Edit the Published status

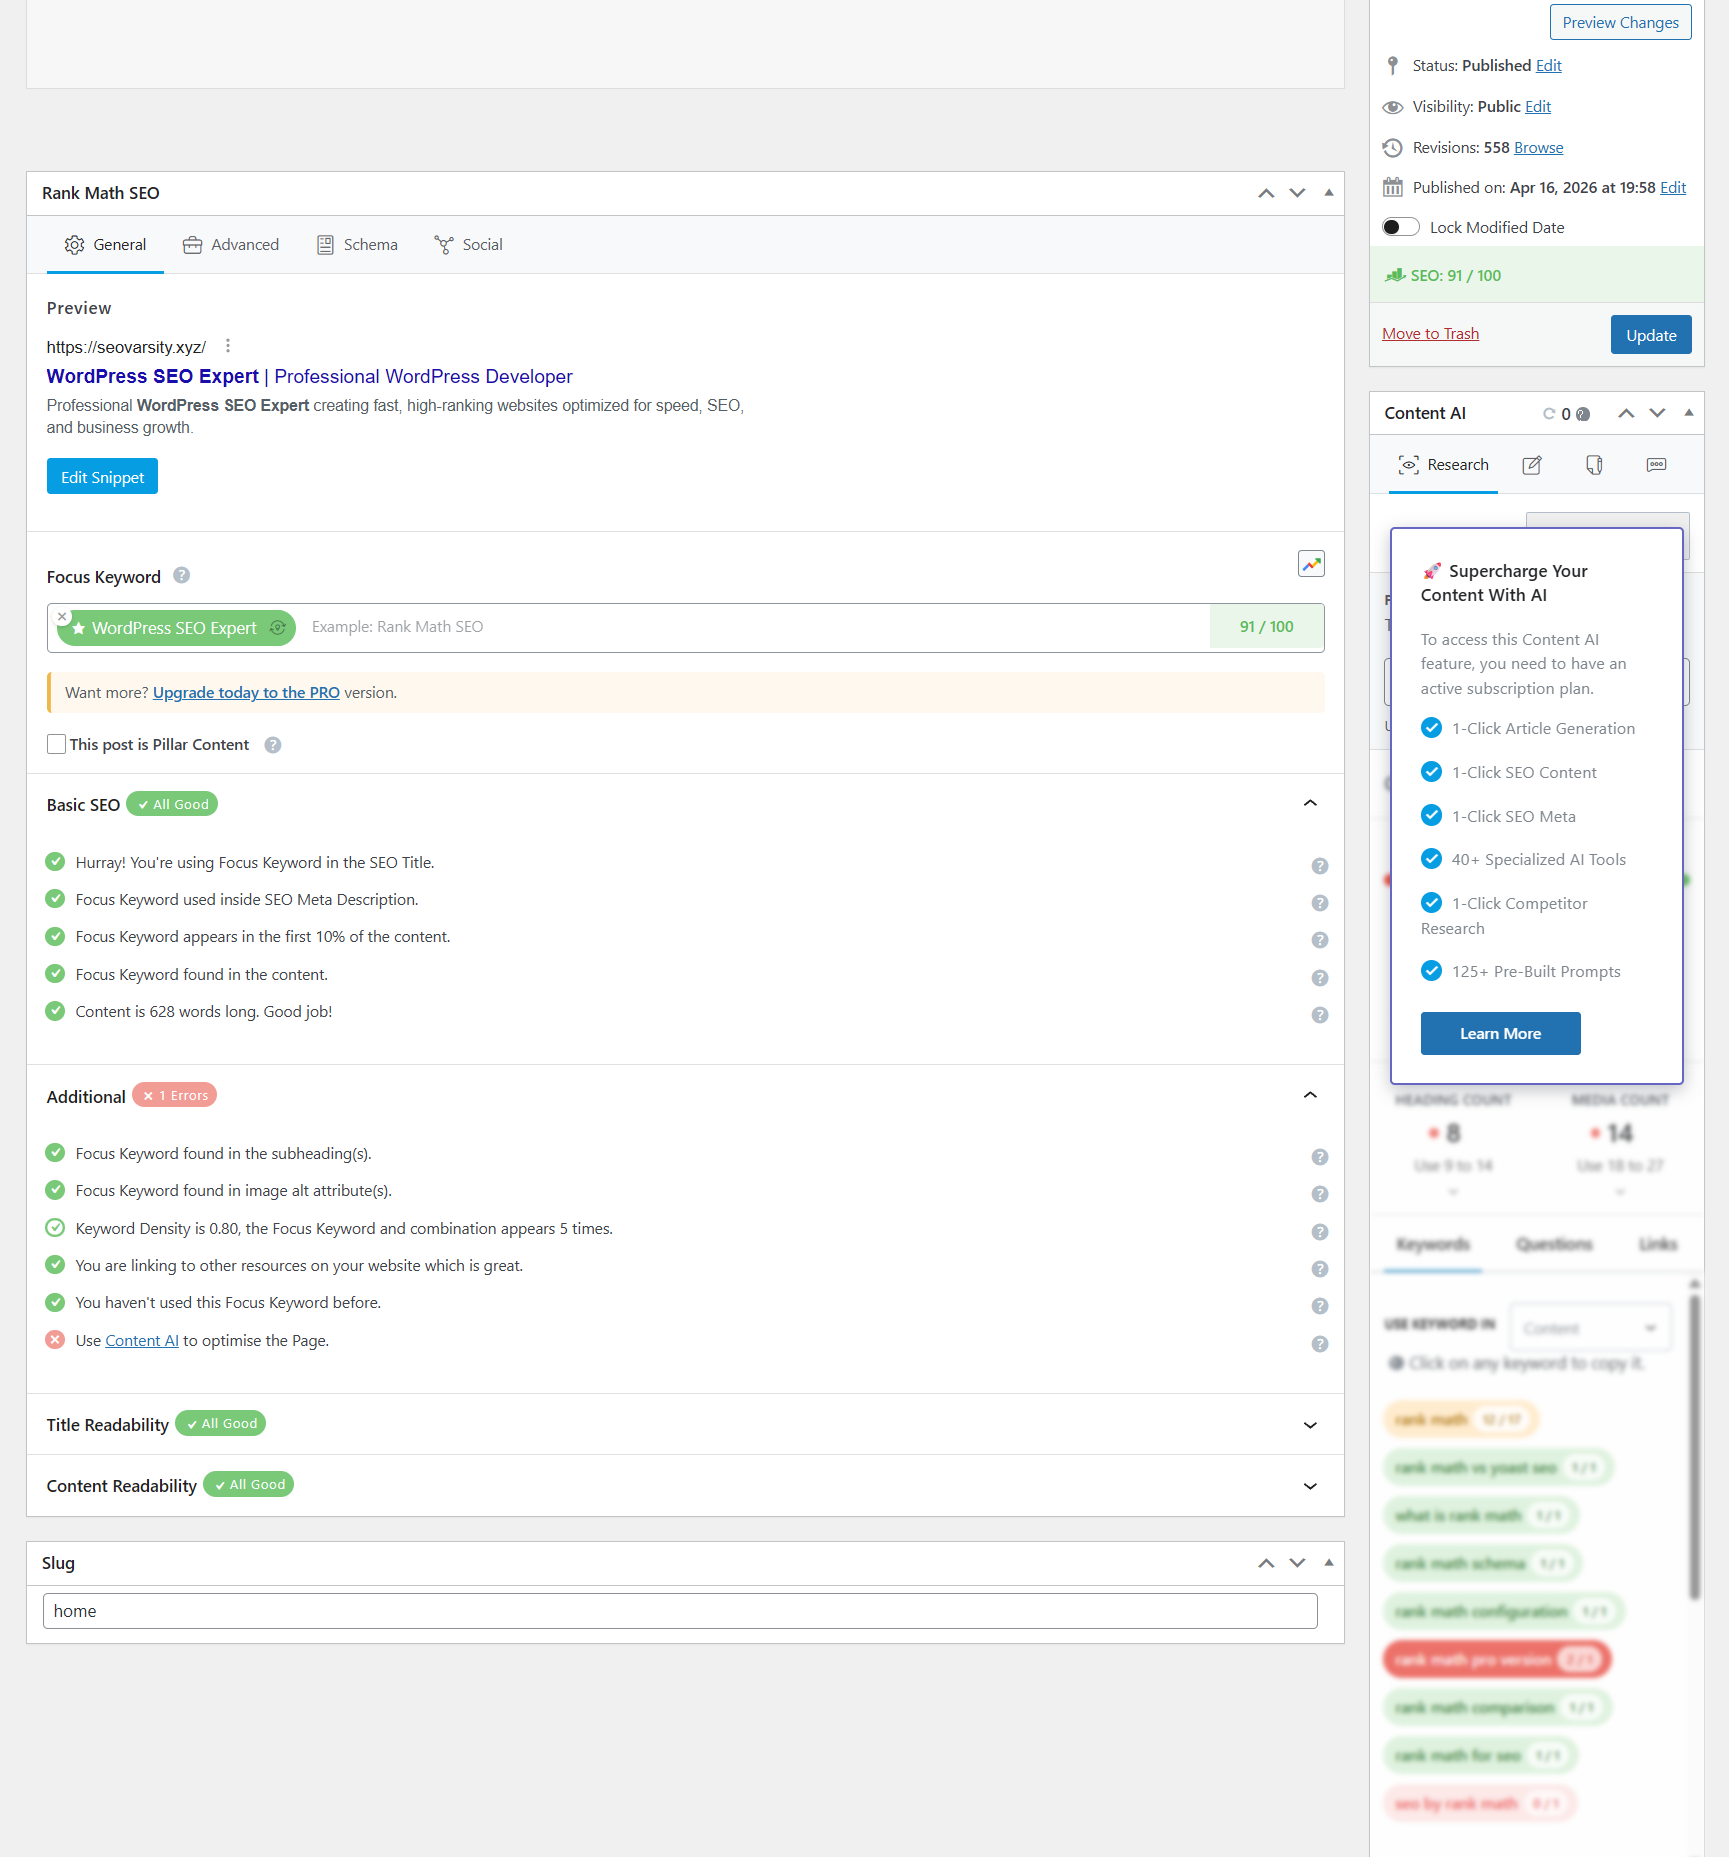point(1548,66)
